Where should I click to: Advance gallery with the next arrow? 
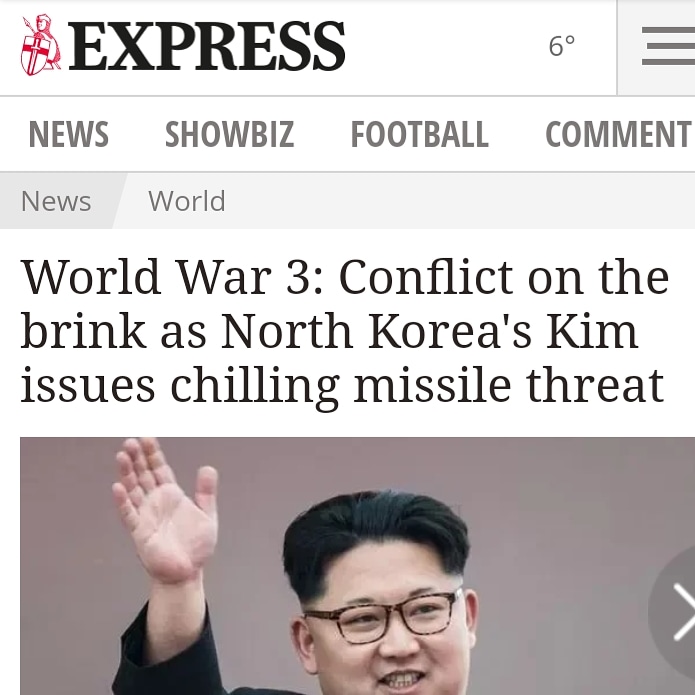pyautogui.click(x=677, y=612)
